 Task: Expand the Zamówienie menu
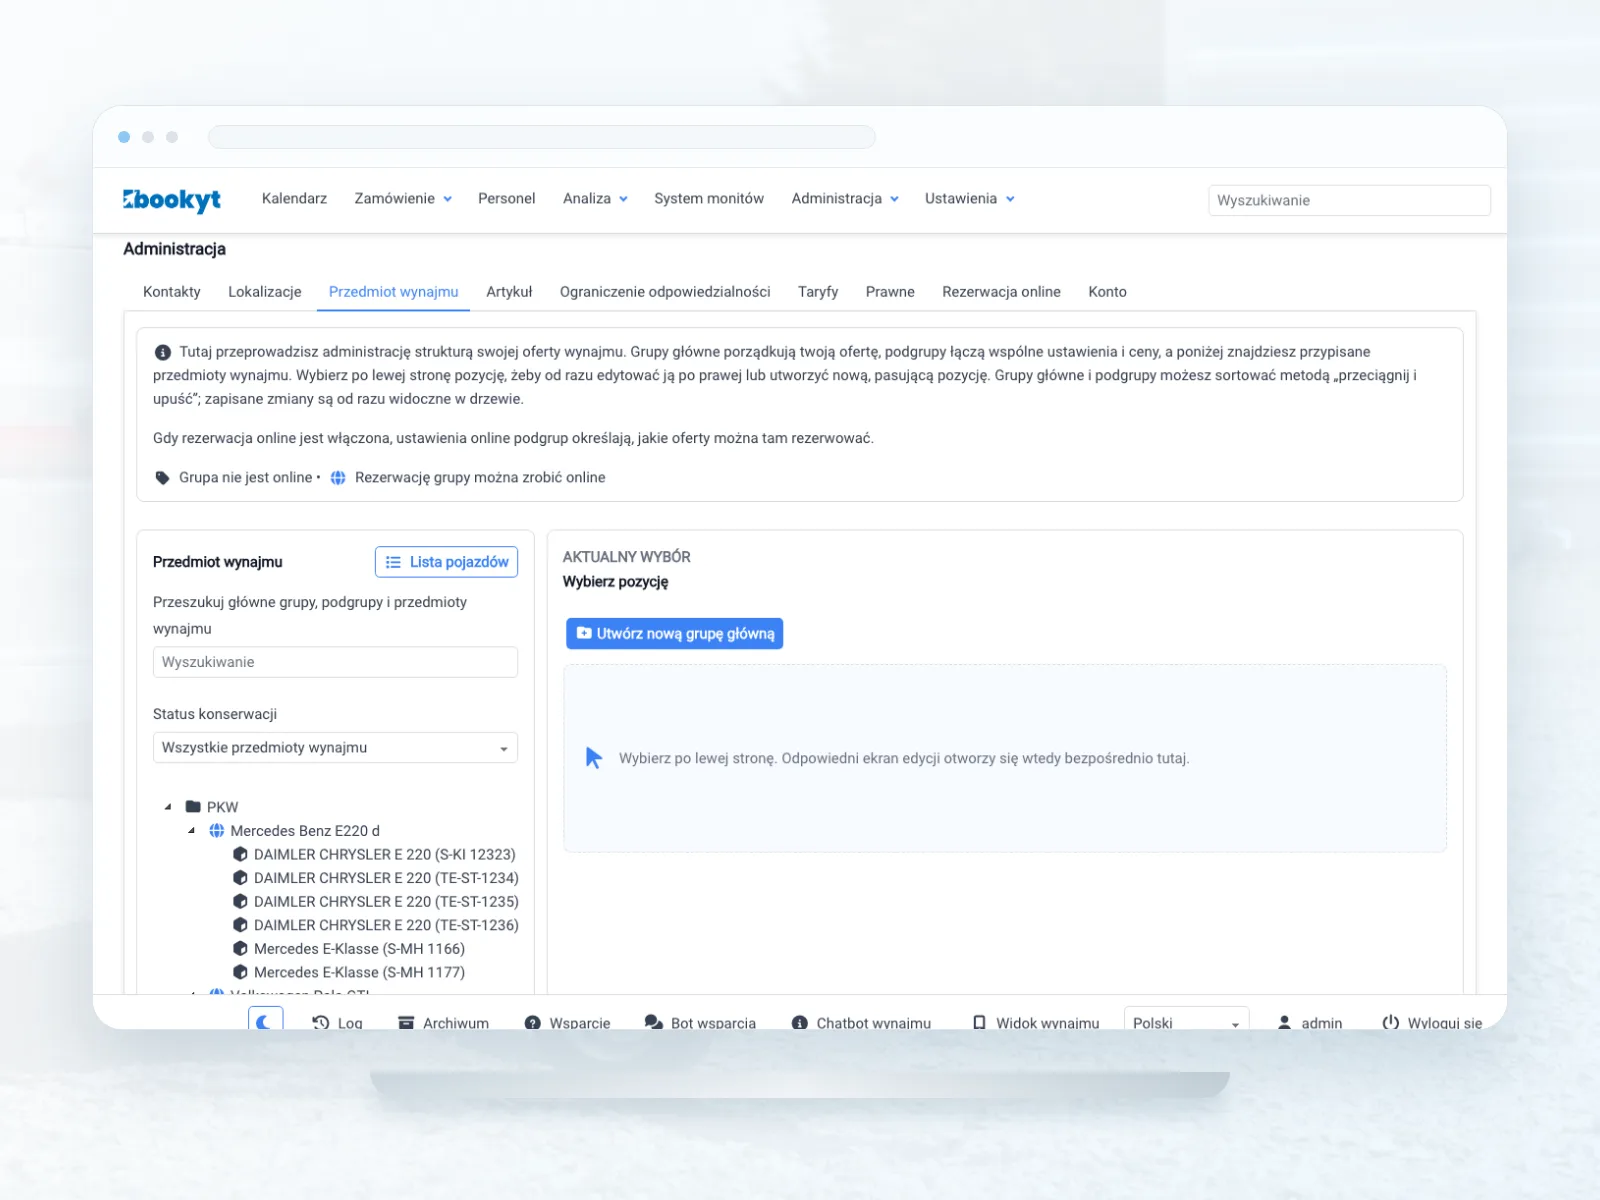(403, 199)
